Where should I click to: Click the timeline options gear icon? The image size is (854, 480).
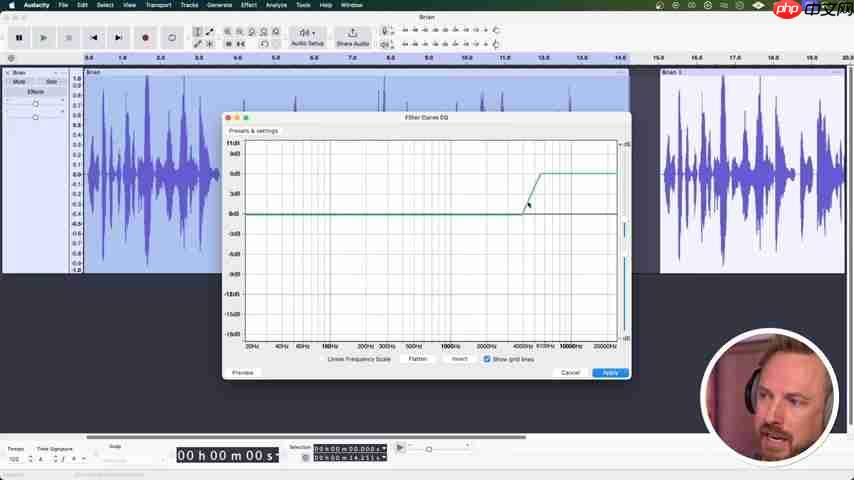click(x=11, y=58)
